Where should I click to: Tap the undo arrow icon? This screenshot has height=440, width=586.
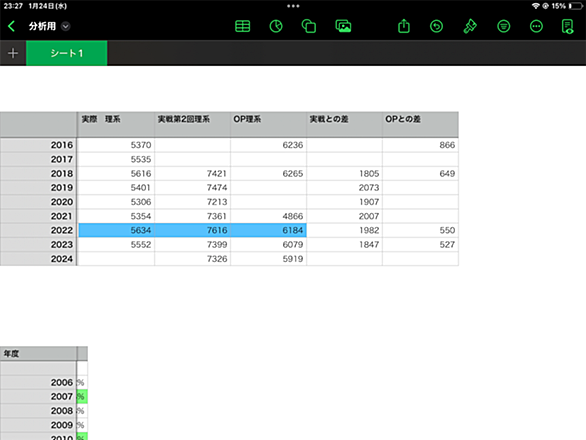pos(437,26)
